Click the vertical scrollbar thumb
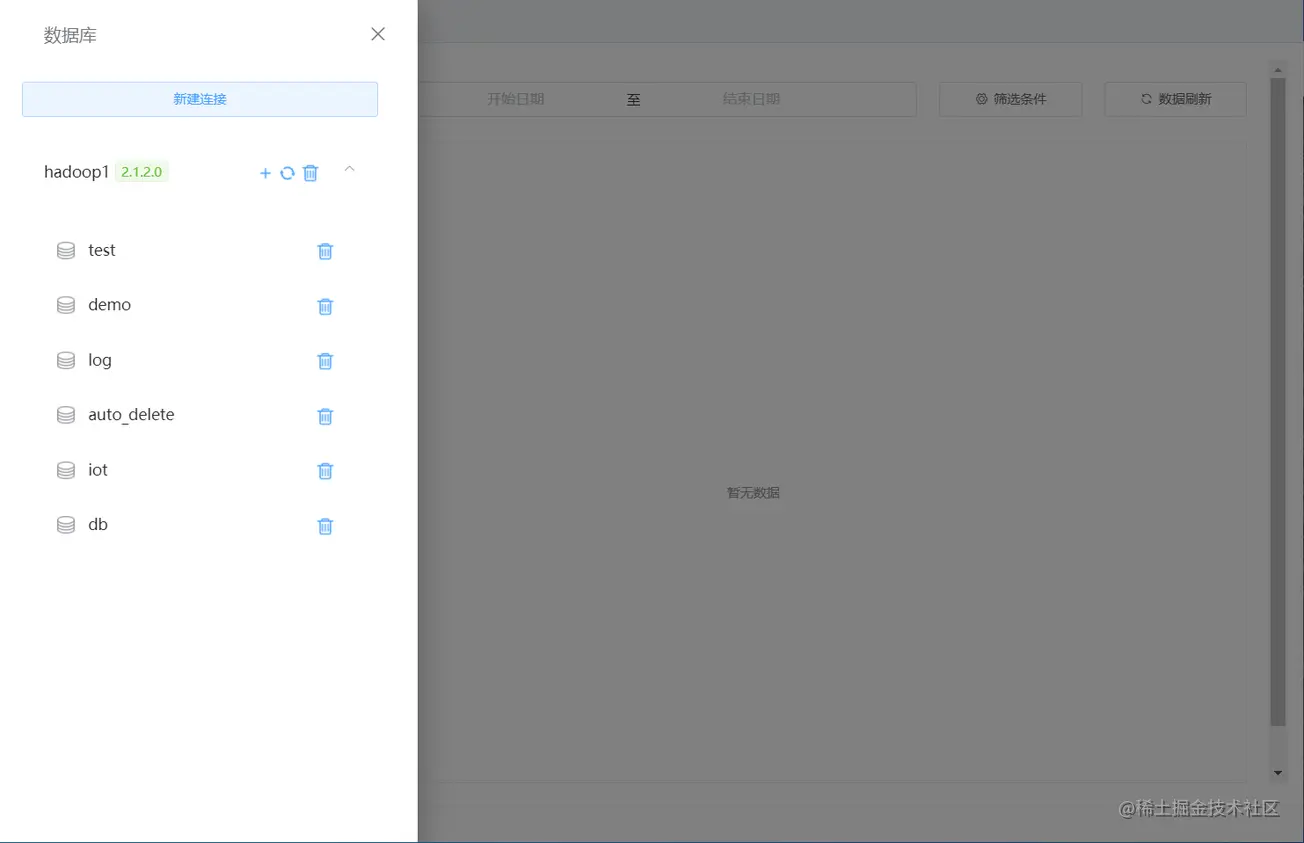Viewport: 1304px width, 843px height. [x=1277, y=402]
